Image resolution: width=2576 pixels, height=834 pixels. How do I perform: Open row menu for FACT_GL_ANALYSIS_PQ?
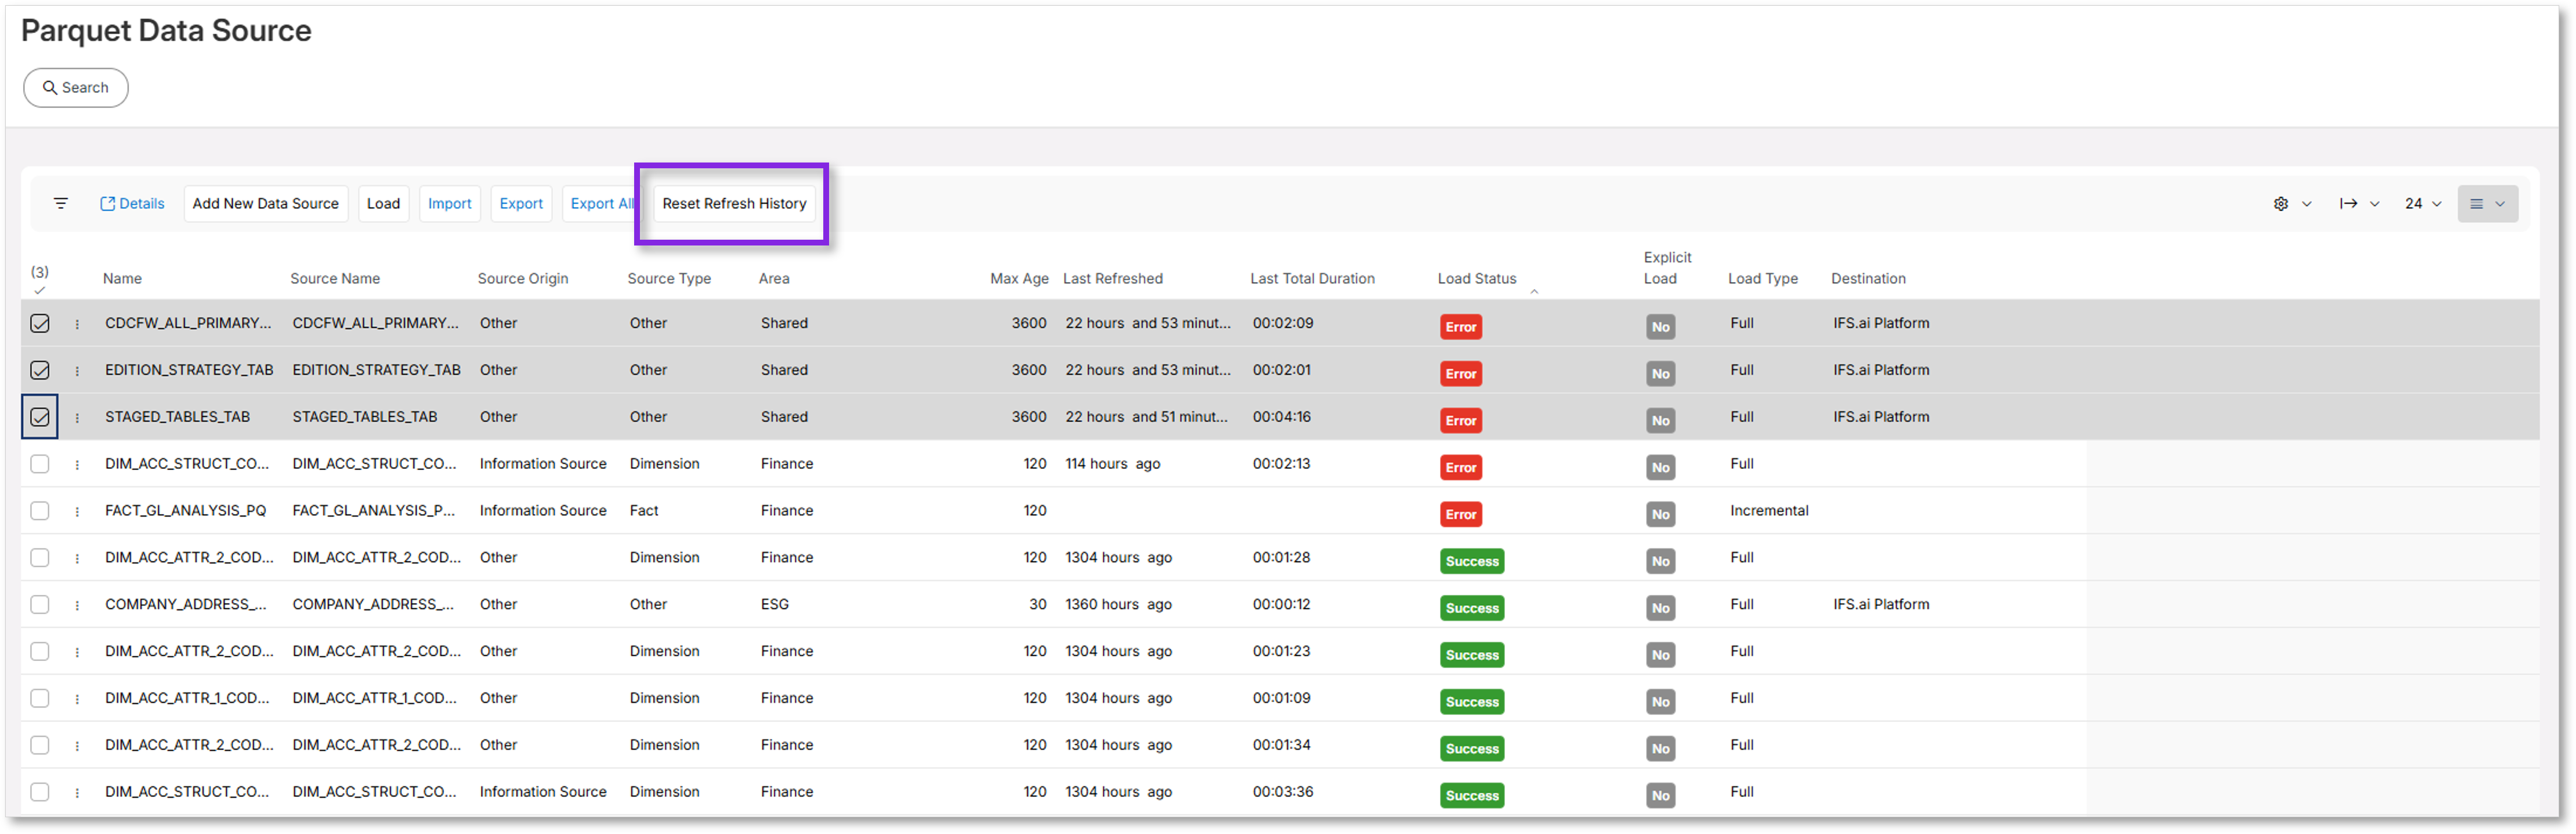(x=77, y=512)
